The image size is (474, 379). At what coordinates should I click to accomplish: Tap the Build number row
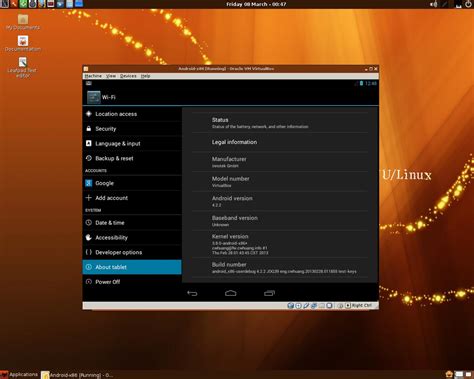(x=280, y=267)
